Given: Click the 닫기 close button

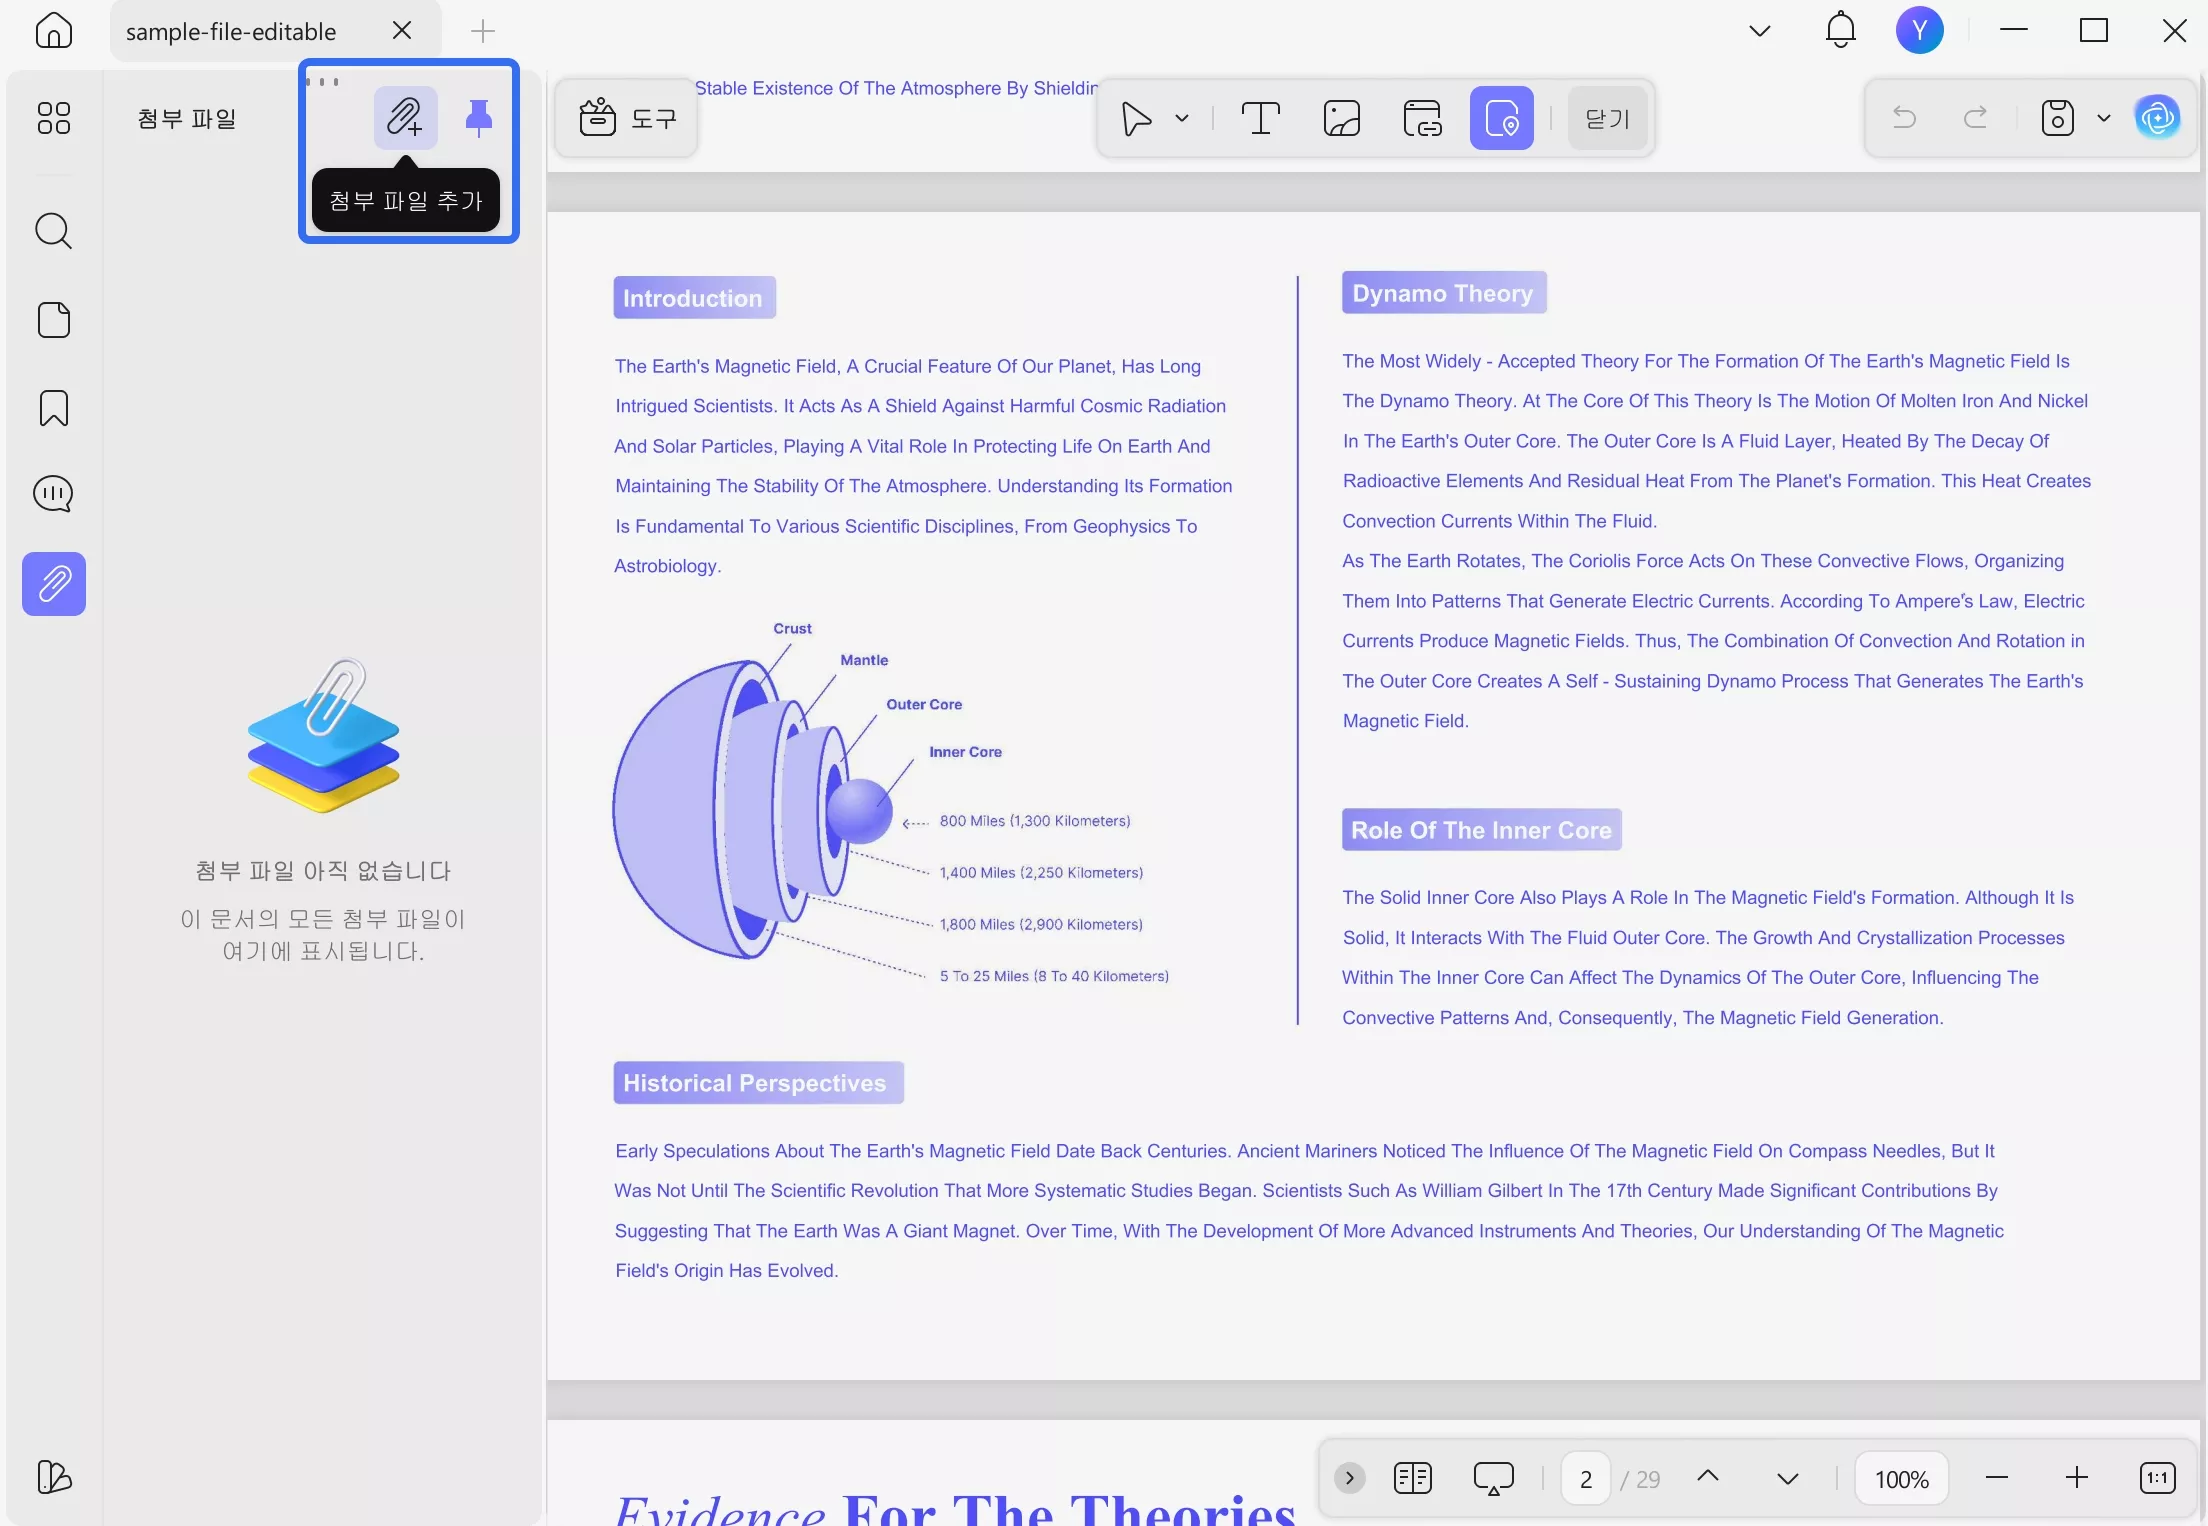Looking at the screenshot, I should [x=1608, y=118].
